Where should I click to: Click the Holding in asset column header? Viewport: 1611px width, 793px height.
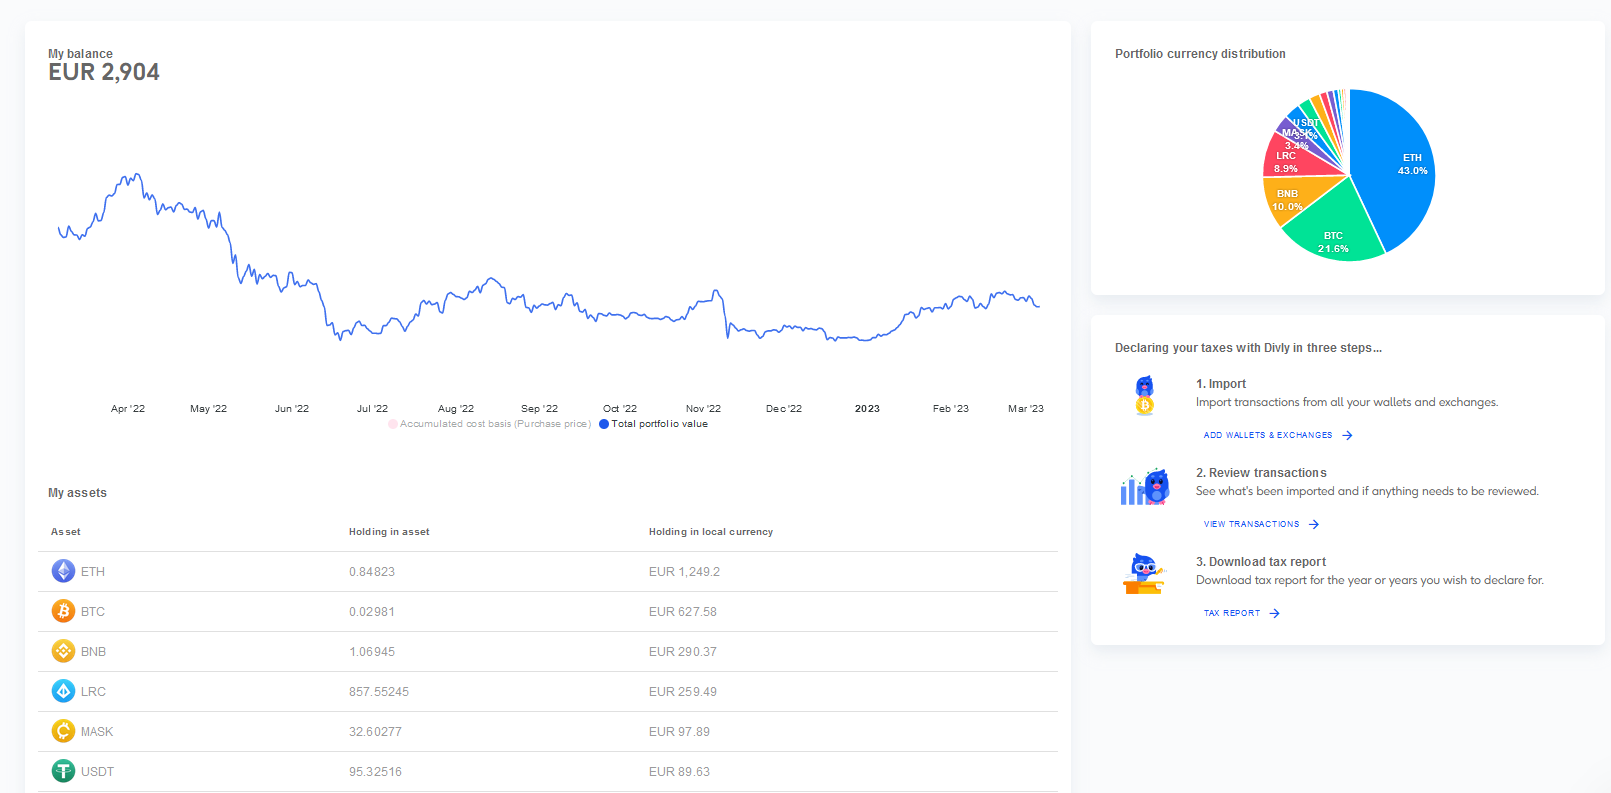tap(389, 532)
